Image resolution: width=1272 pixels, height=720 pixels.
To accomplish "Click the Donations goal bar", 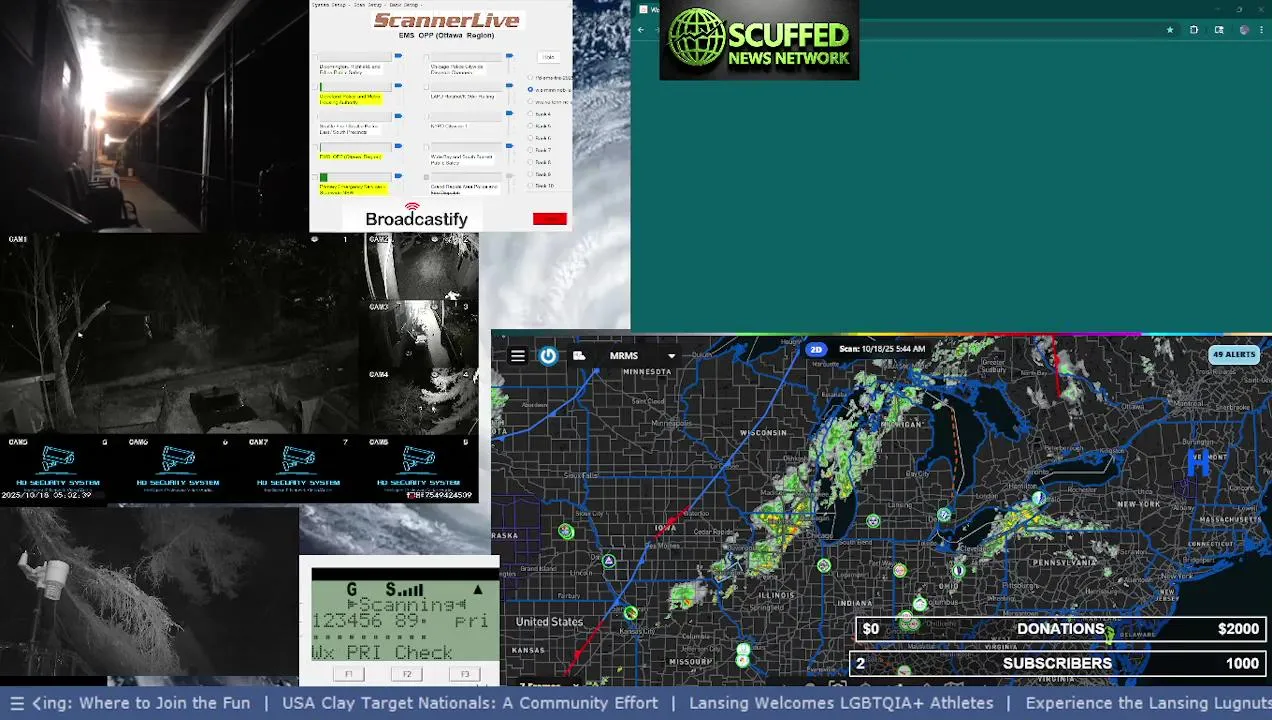I will tap(1060, 629).
